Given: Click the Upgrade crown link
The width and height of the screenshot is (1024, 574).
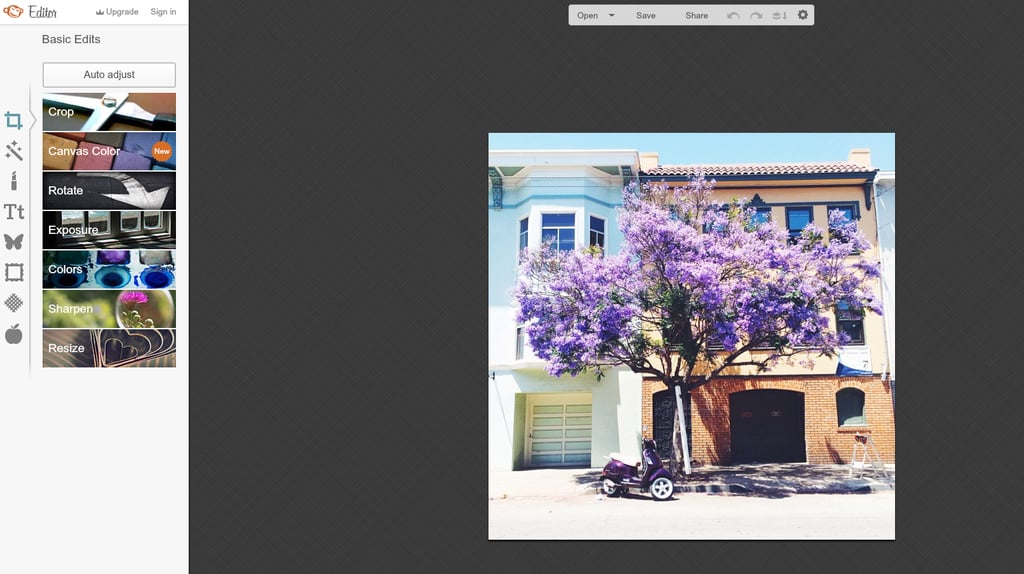Looking at the screenshot, I should point(117,12).
